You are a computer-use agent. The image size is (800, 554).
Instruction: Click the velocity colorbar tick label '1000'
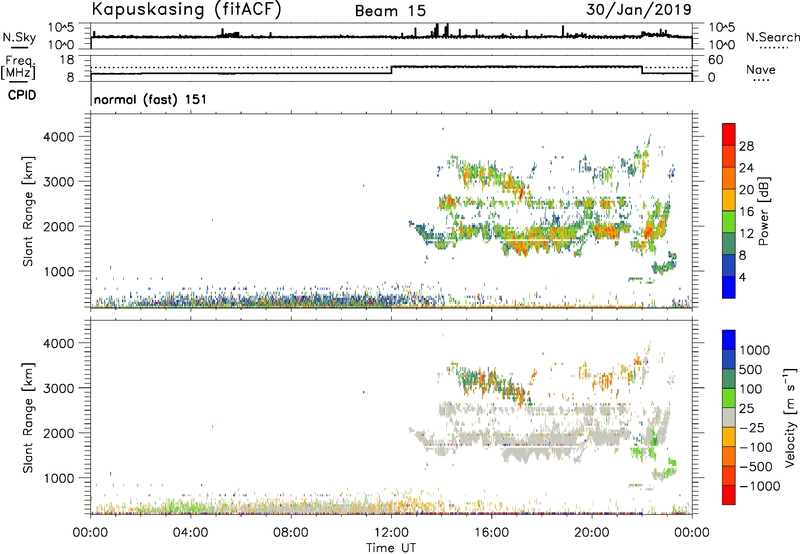(x=755, y=350)
